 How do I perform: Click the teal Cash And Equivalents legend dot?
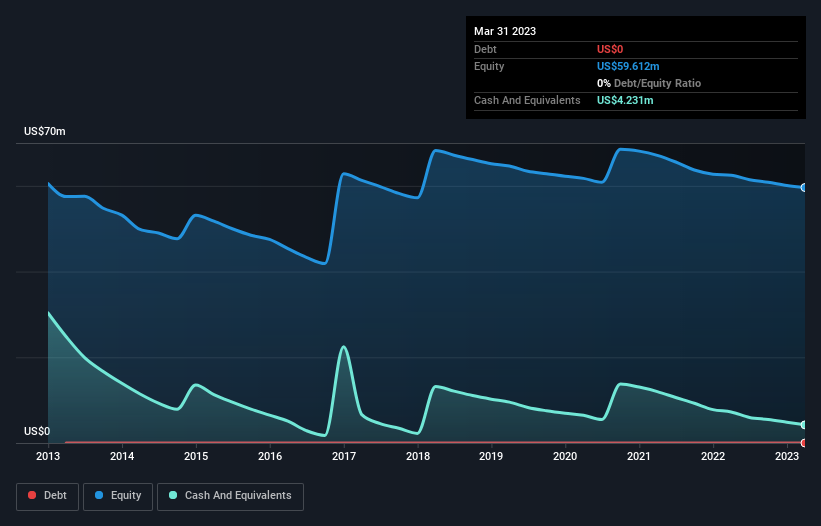coord(173,495)
